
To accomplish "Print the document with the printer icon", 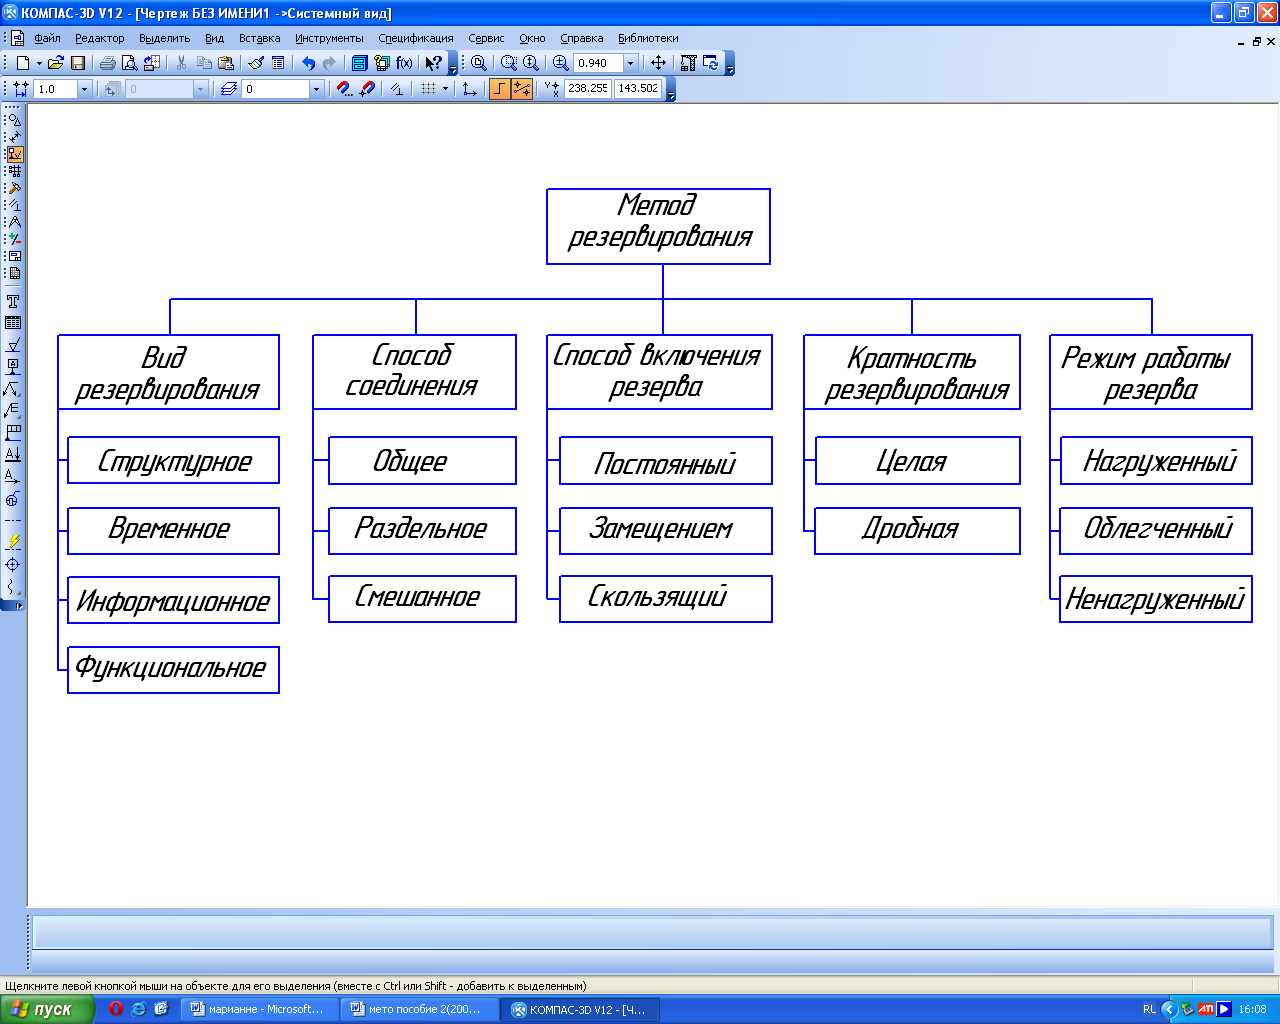I will click(x=107, y=63).
